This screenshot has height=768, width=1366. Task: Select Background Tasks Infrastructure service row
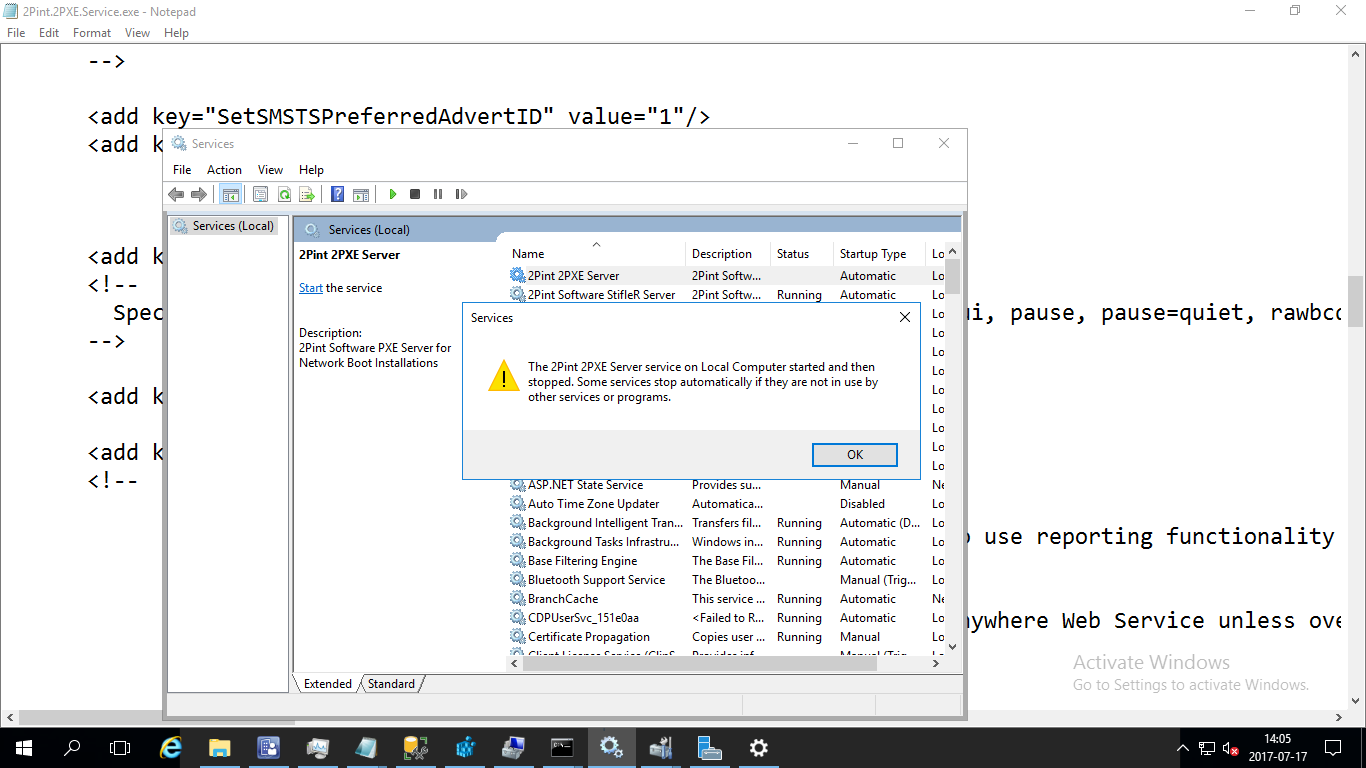coord(726,542)
